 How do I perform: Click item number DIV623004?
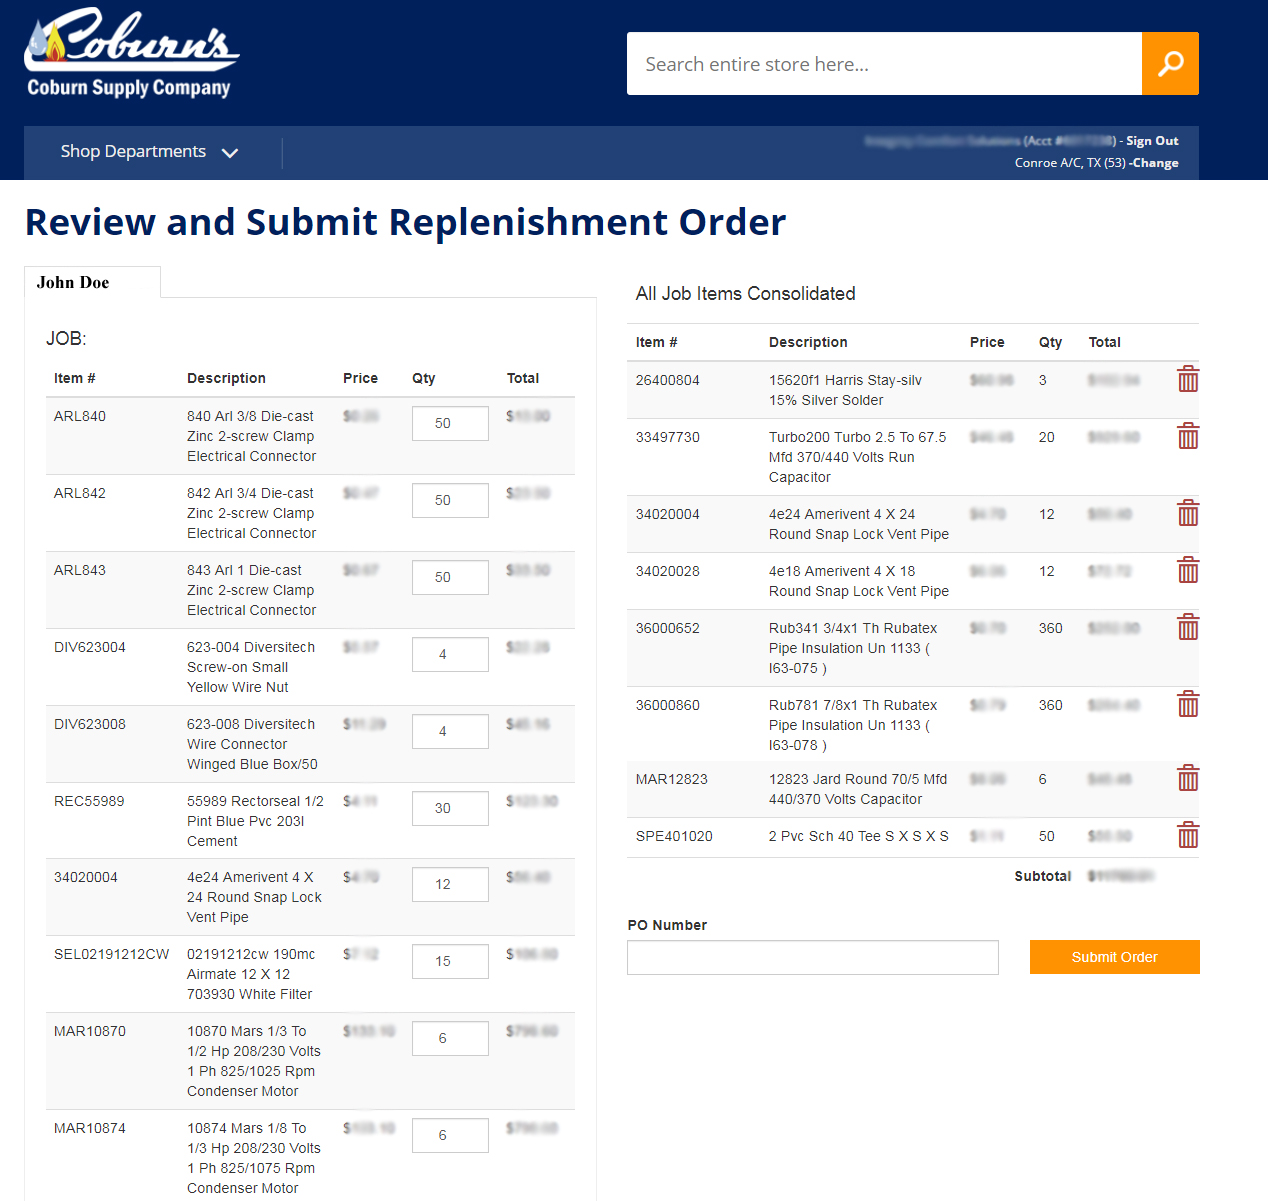(x=90, y=647)
